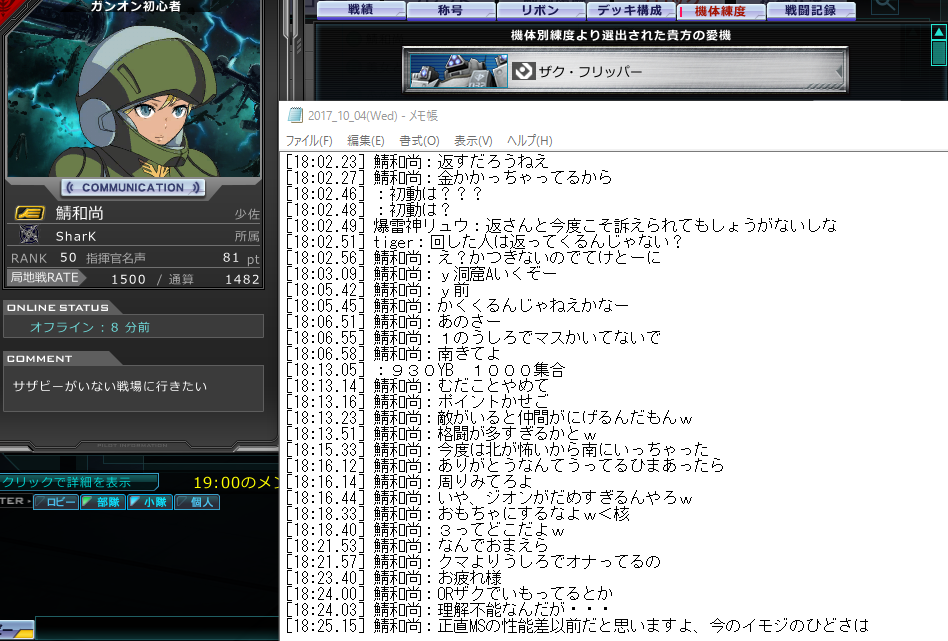The width and height of the screenshot is (948, 641).
Task: Open the ファイル(F) menu in Notepad
Action: pyautogui.click(x=309, y=141)
